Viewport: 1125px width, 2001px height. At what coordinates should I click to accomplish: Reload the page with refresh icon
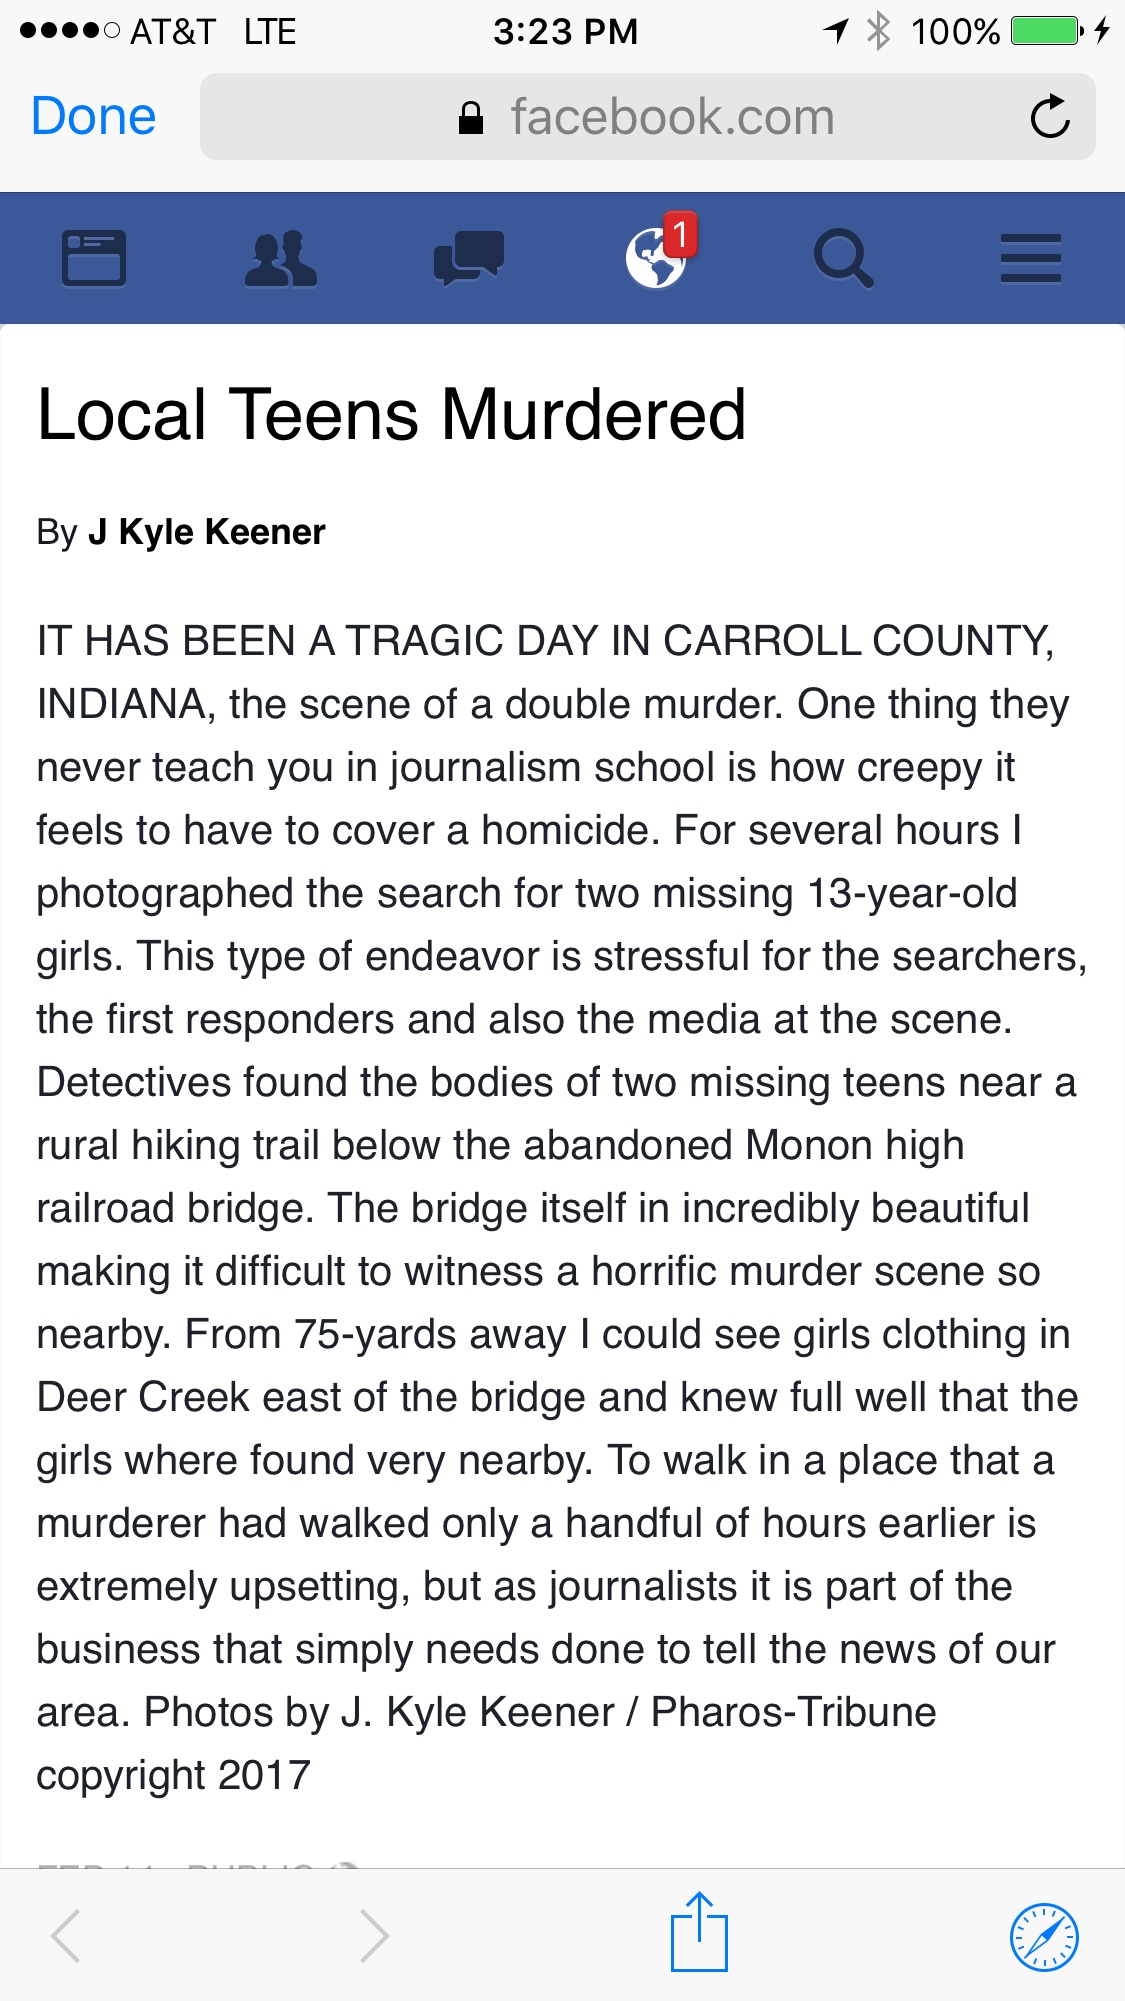click(1050, 117)
